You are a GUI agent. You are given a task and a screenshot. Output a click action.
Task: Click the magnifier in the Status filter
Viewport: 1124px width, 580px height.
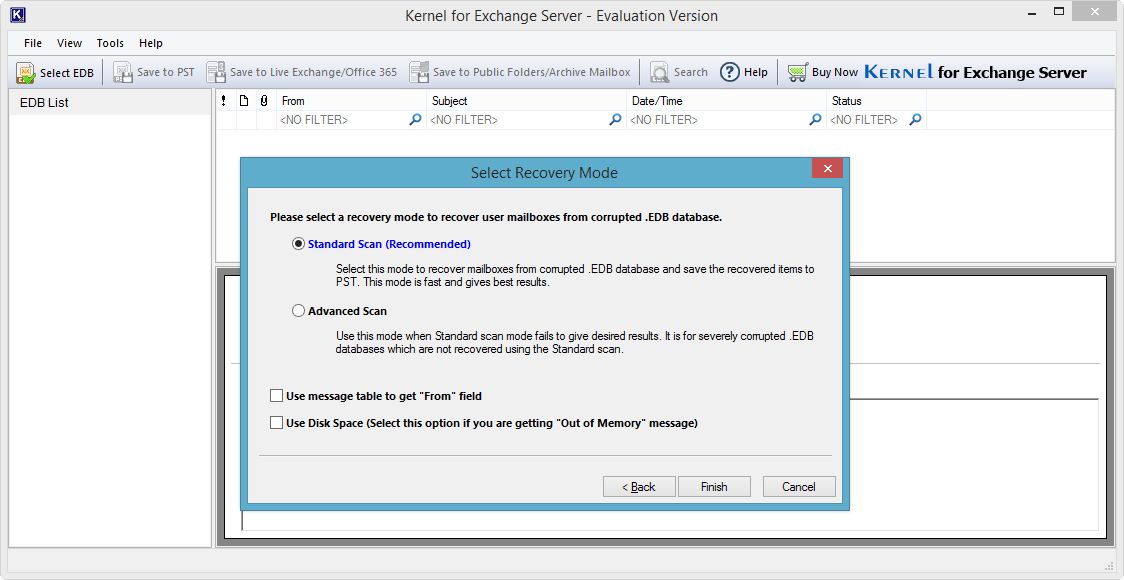pyautogui.click(x=915, y=120)
